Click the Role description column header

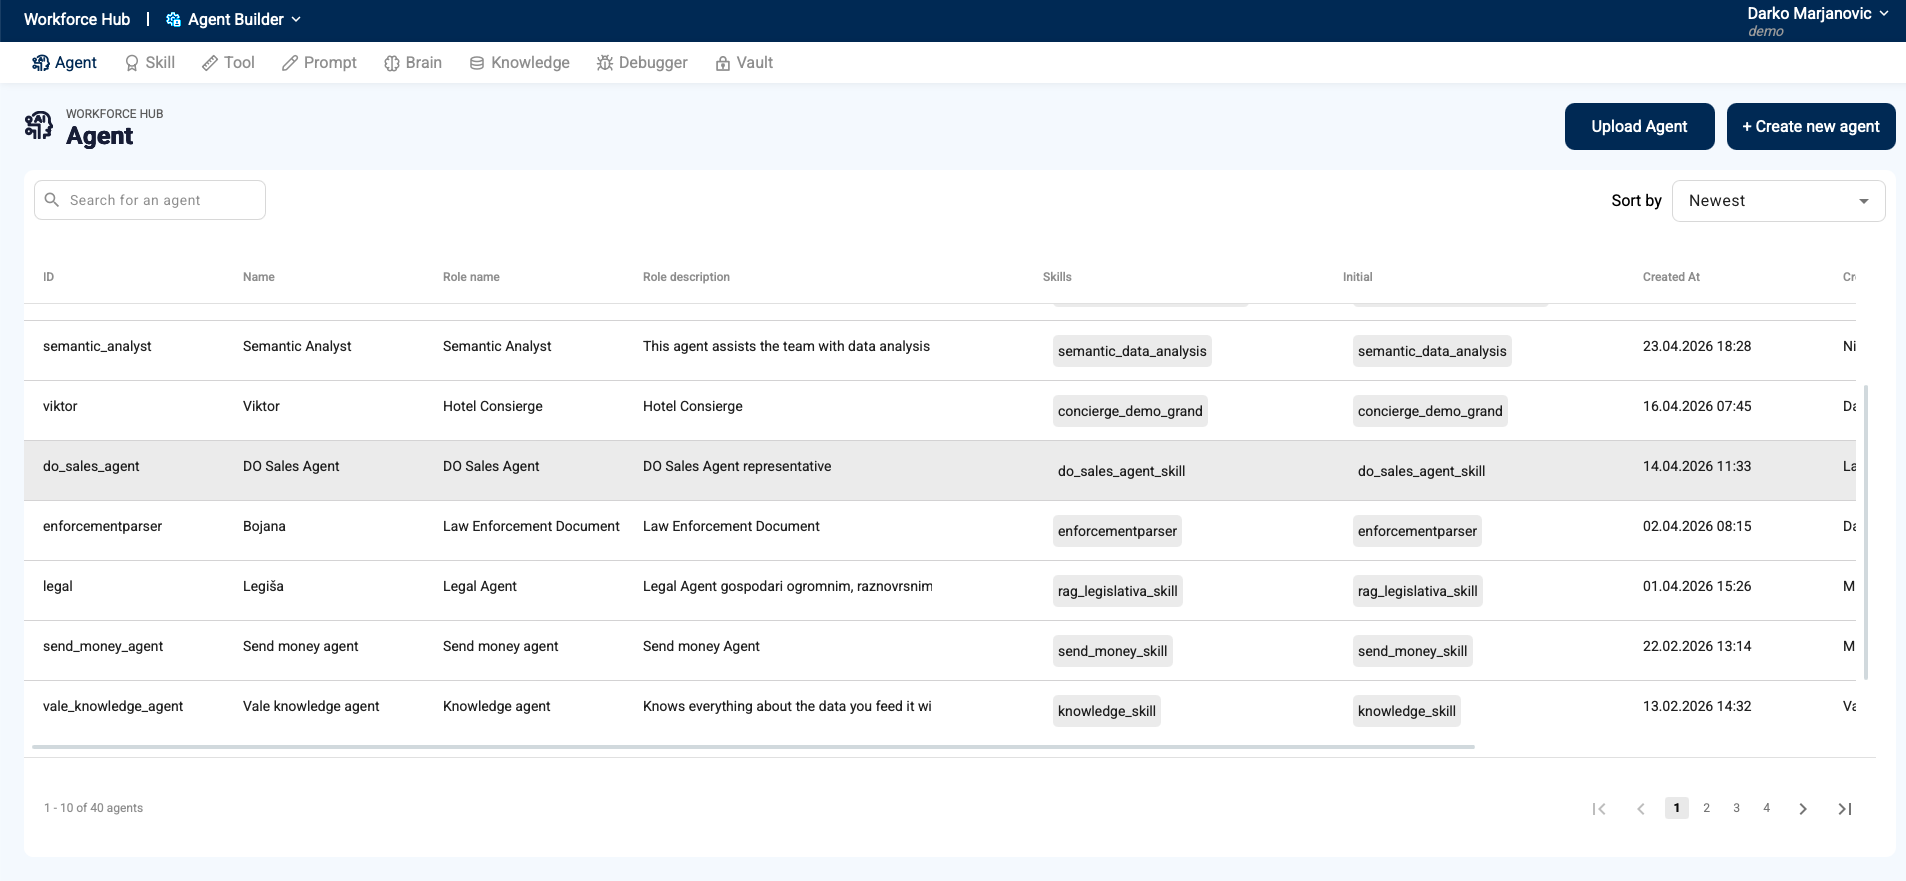[686, 277]
